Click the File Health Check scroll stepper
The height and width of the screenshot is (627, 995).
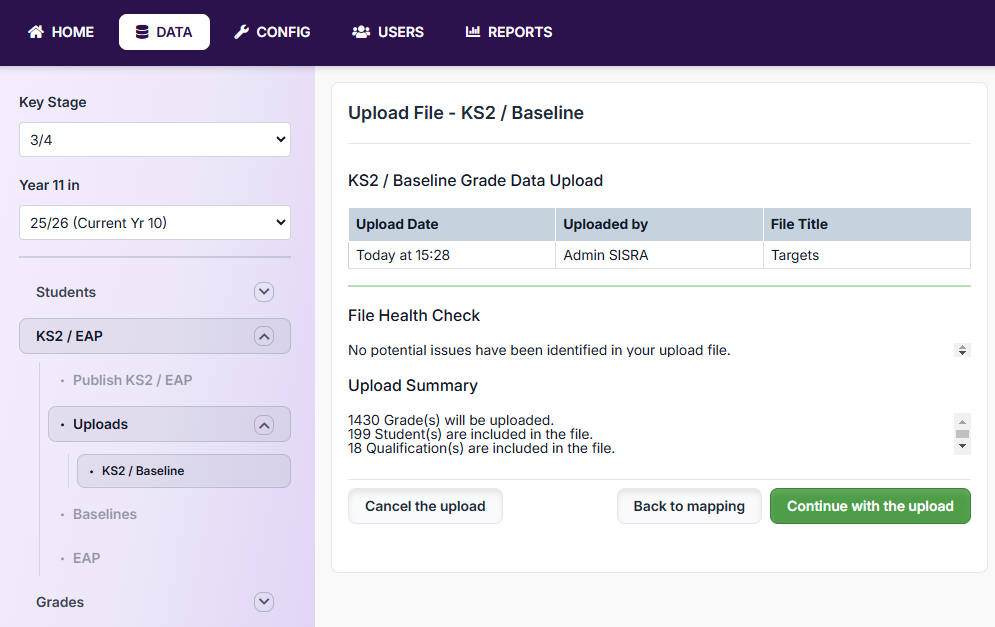(962, 351)
